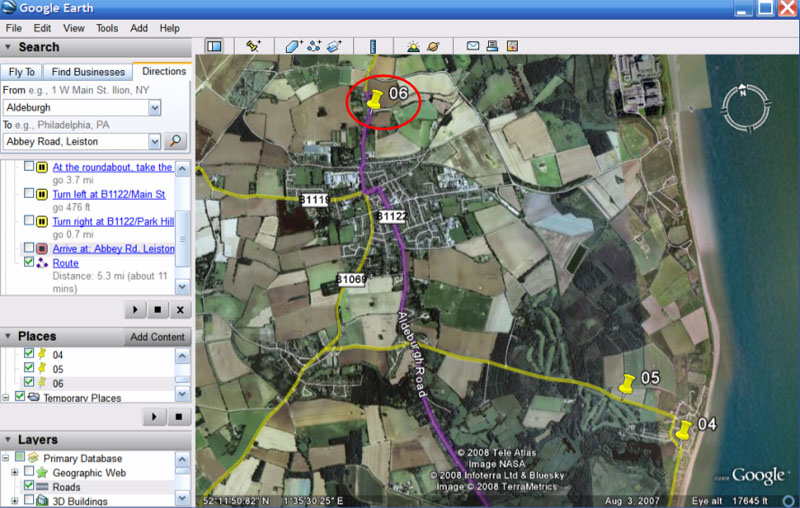Click the Primary Database layer icon
Viewport: 800px width, 508px height.
(33, 458)
